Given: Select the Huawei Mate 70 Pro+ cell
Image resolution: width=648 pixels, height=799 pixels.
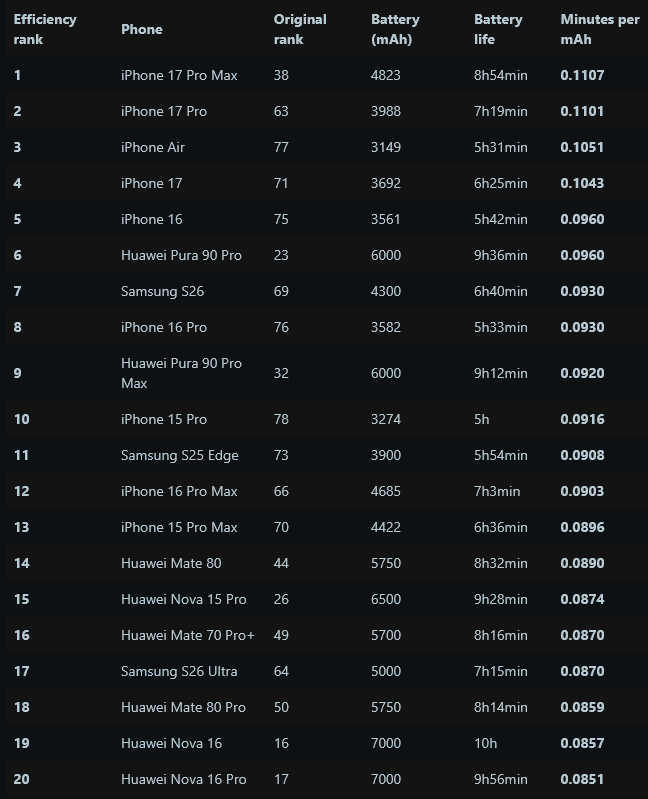Looking at the screenshot, I should click(187, 635).
